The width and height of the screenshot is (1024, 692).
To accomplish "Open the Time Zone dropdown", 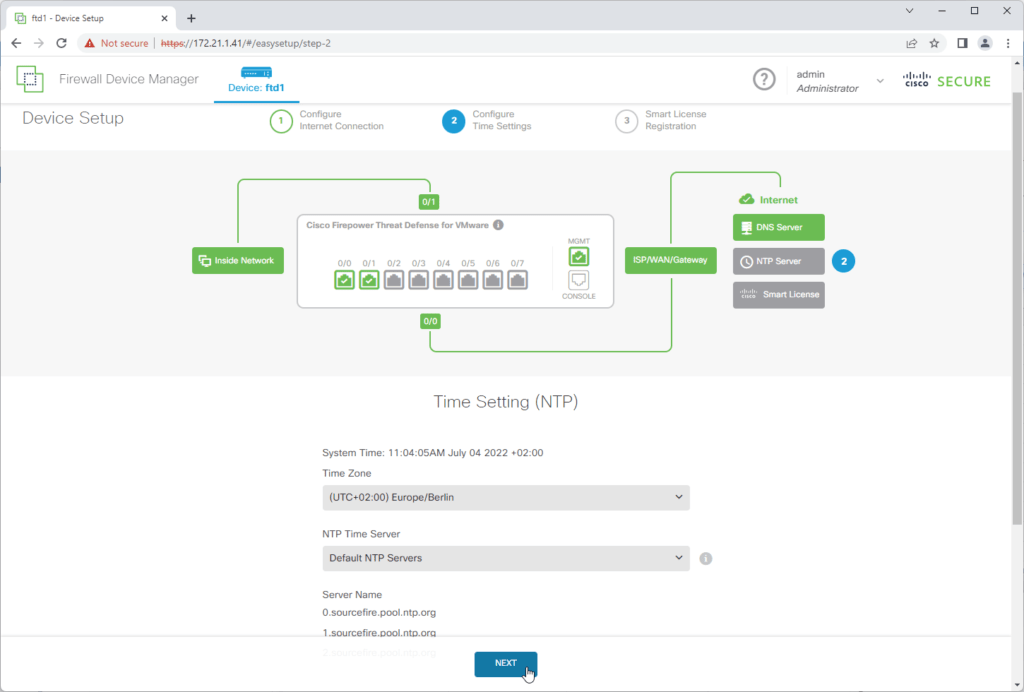I will click(505, 497).
